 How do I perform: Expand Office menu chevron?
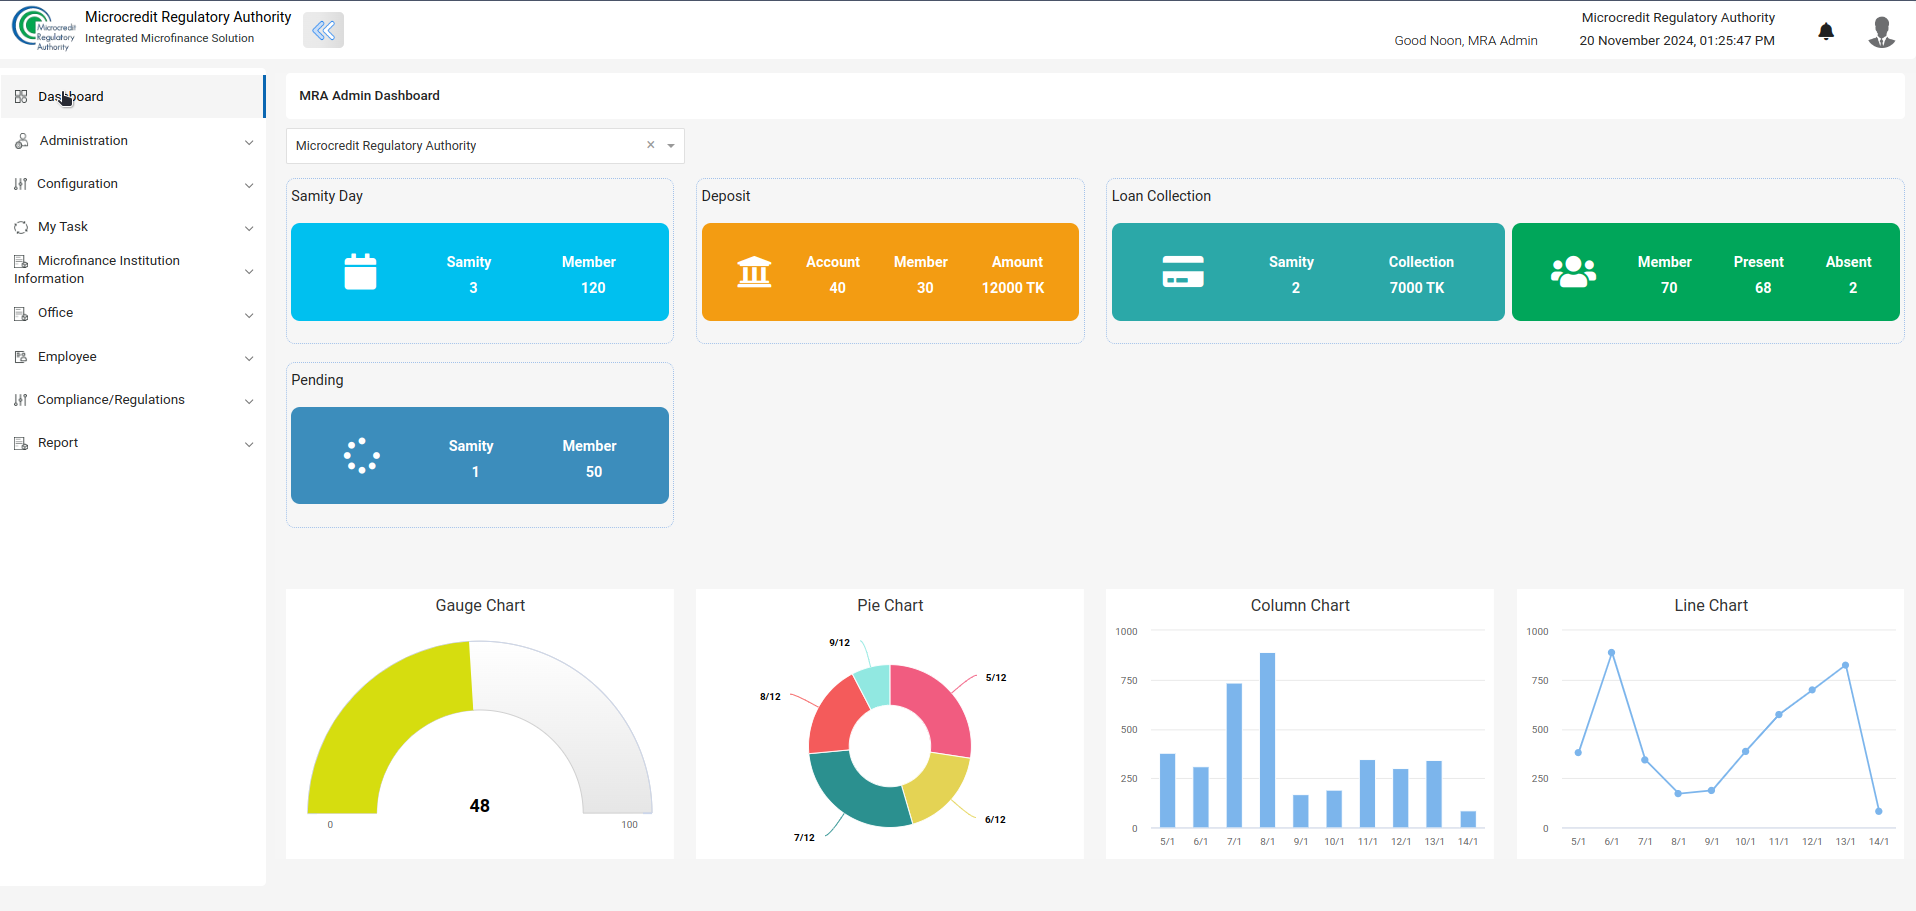pos(249,315)
